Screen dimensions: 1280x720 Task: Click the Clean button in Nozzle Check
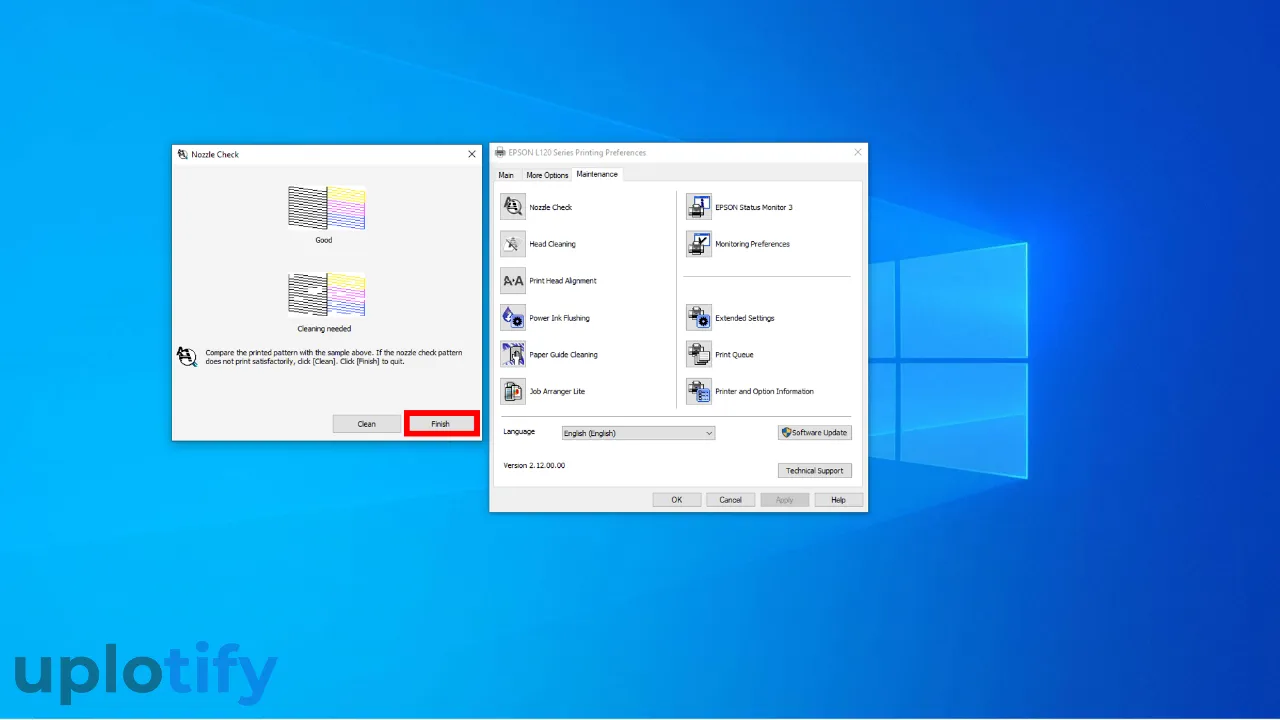coord(367,424)
